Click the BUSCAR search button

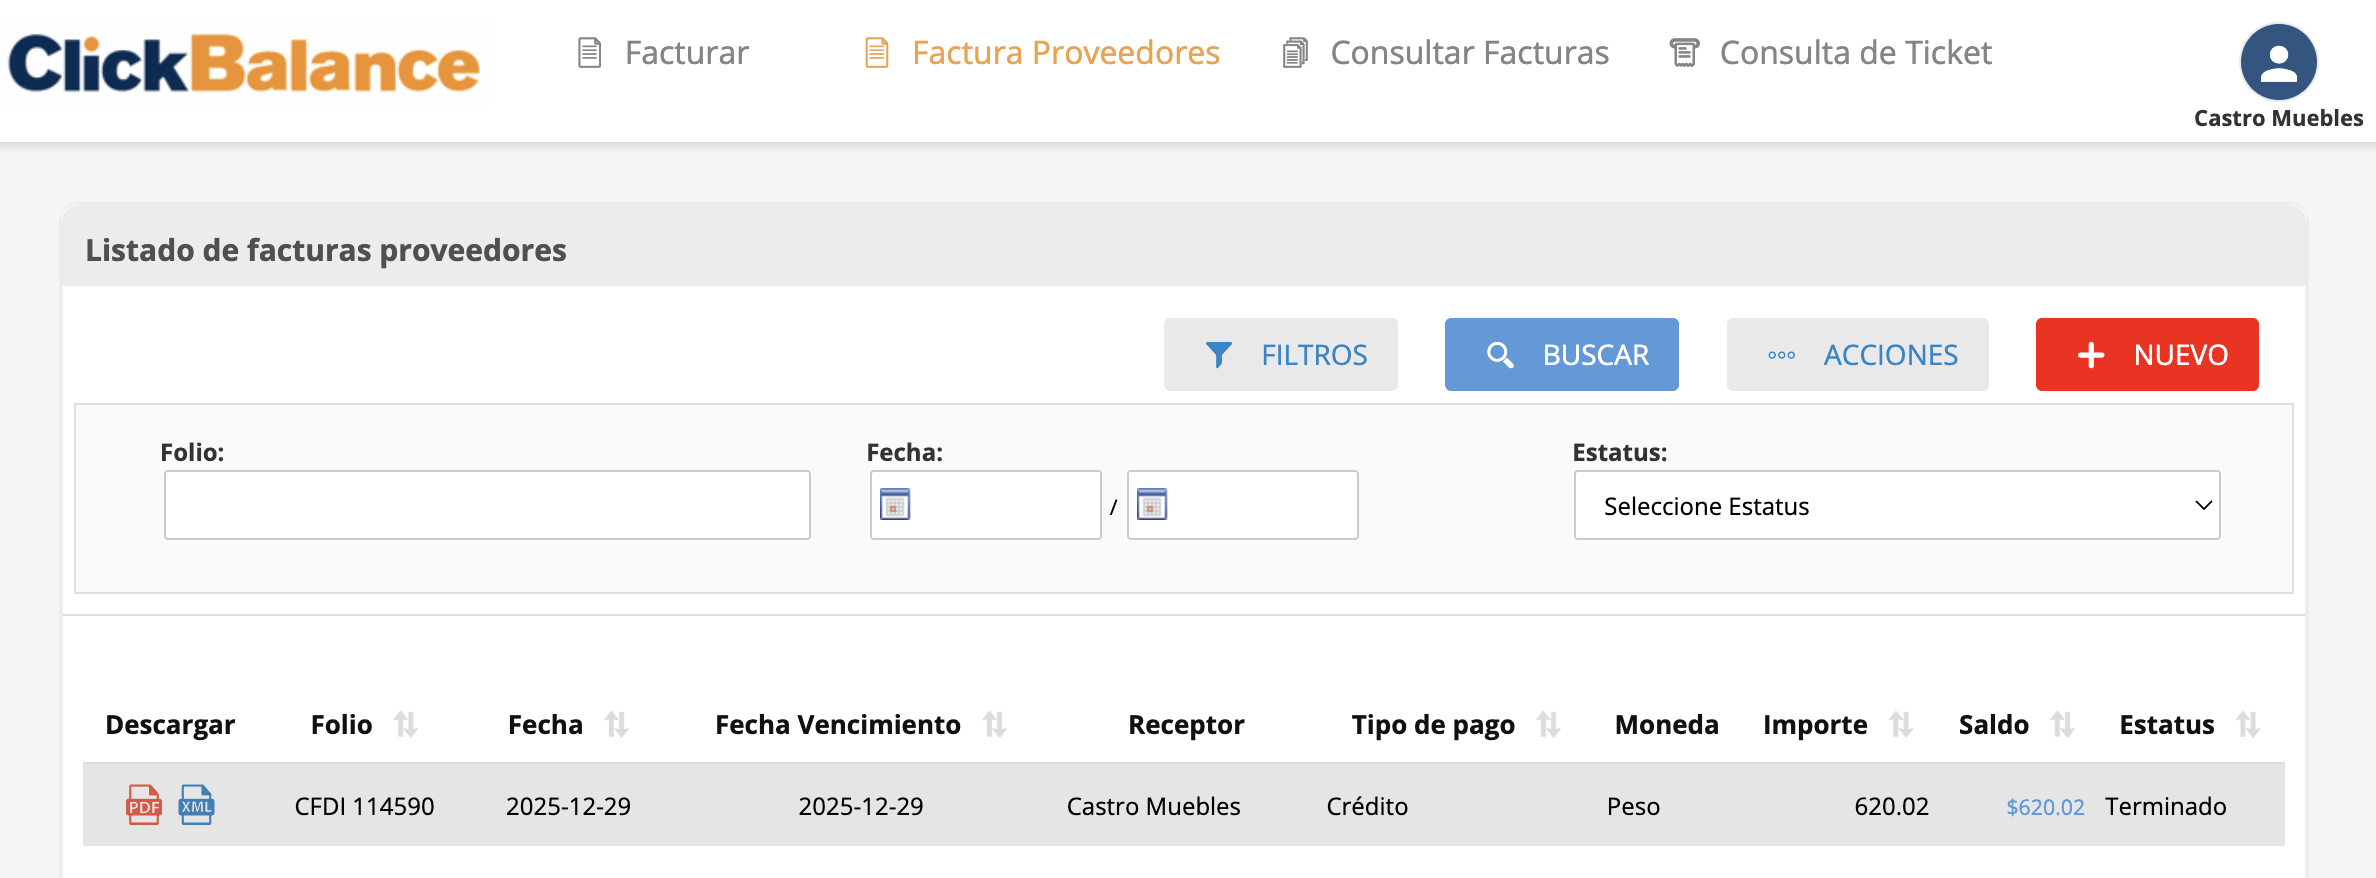(1562, 354)
